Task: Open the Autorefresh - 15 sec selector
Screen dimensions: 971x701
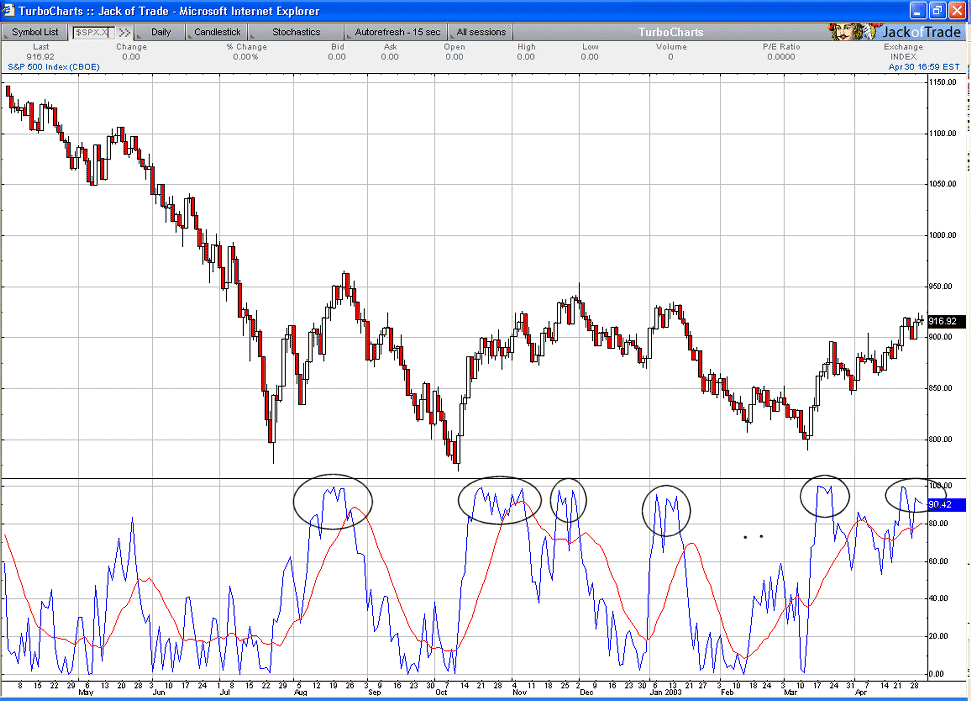Action: (397, 32)
